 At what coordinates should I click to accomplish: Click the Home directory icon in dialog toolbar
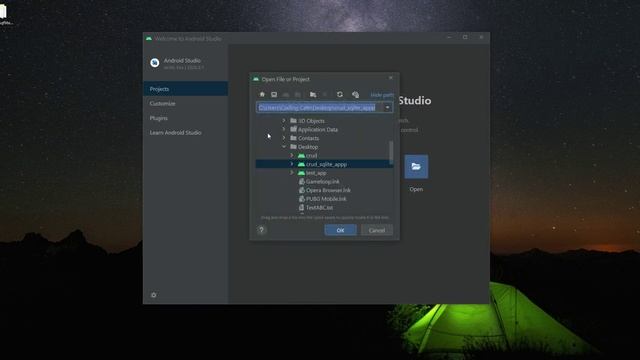pos(262,94)
